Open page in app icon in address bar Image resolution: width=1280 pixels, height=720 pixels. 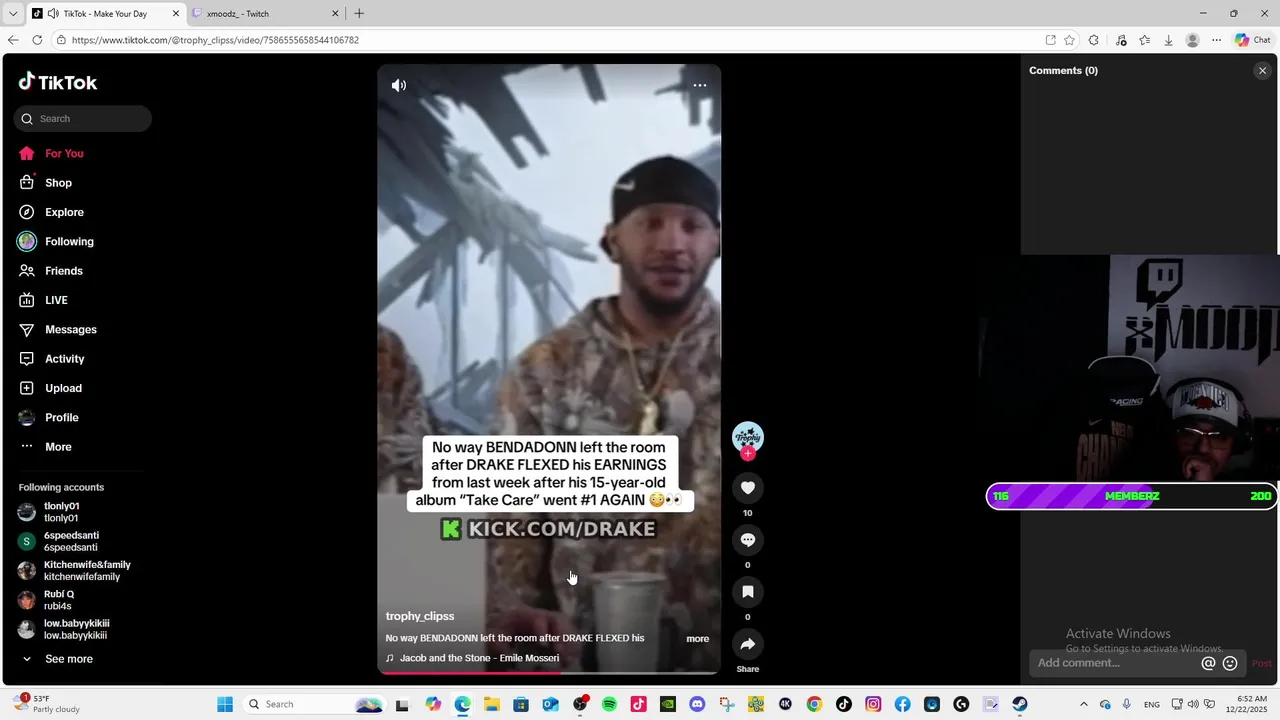[1050, 40]
